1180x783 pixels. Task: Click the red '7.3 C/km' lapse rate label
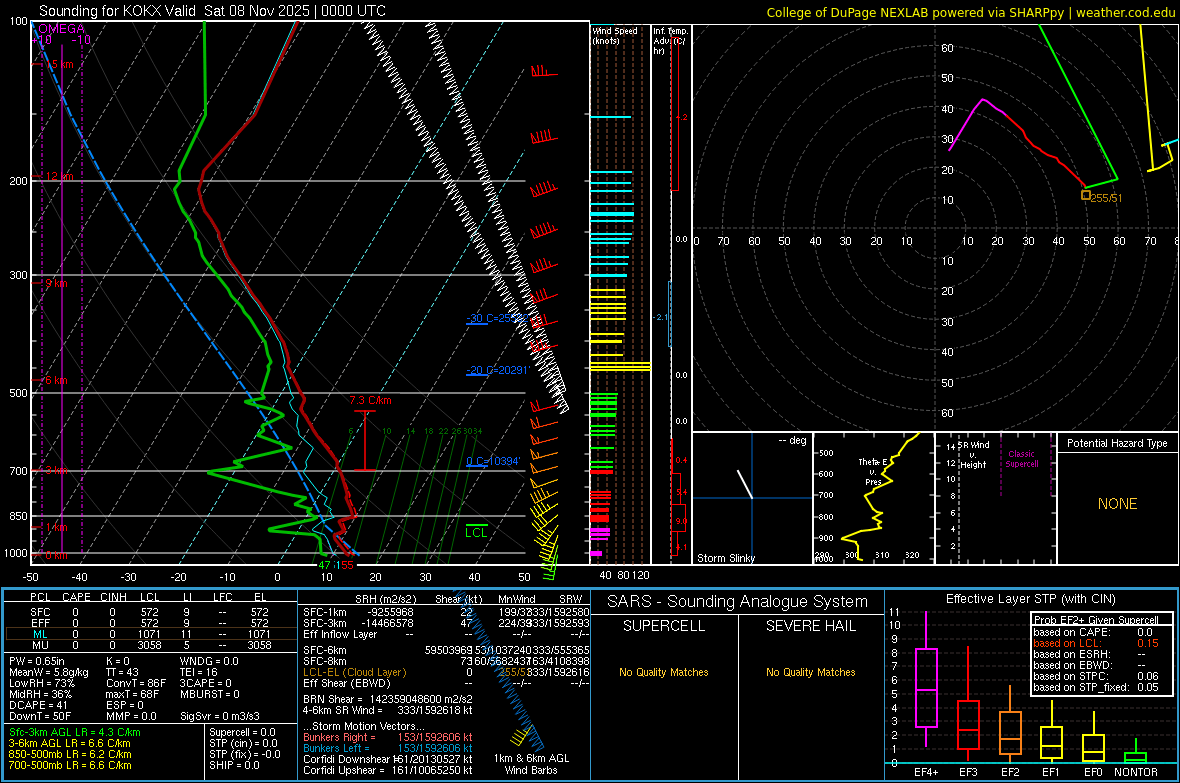[x=370, y=400]
